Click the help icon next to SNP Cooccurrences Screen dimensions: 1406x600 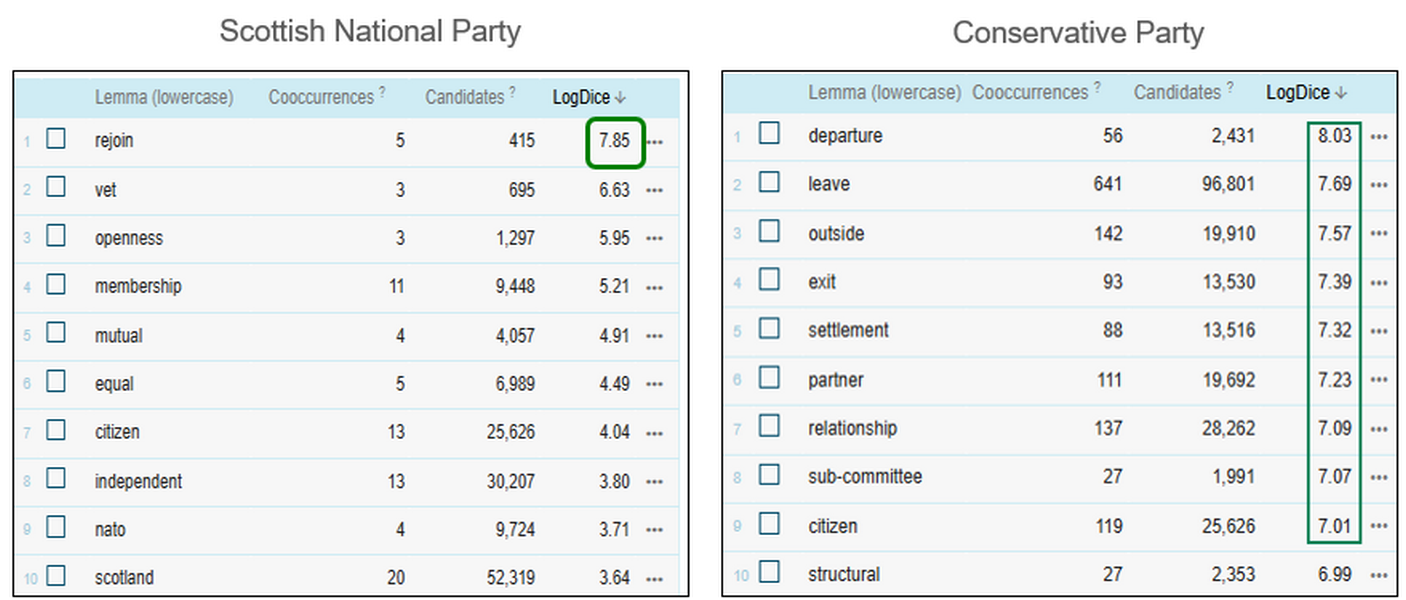click(x=382, y=93)
